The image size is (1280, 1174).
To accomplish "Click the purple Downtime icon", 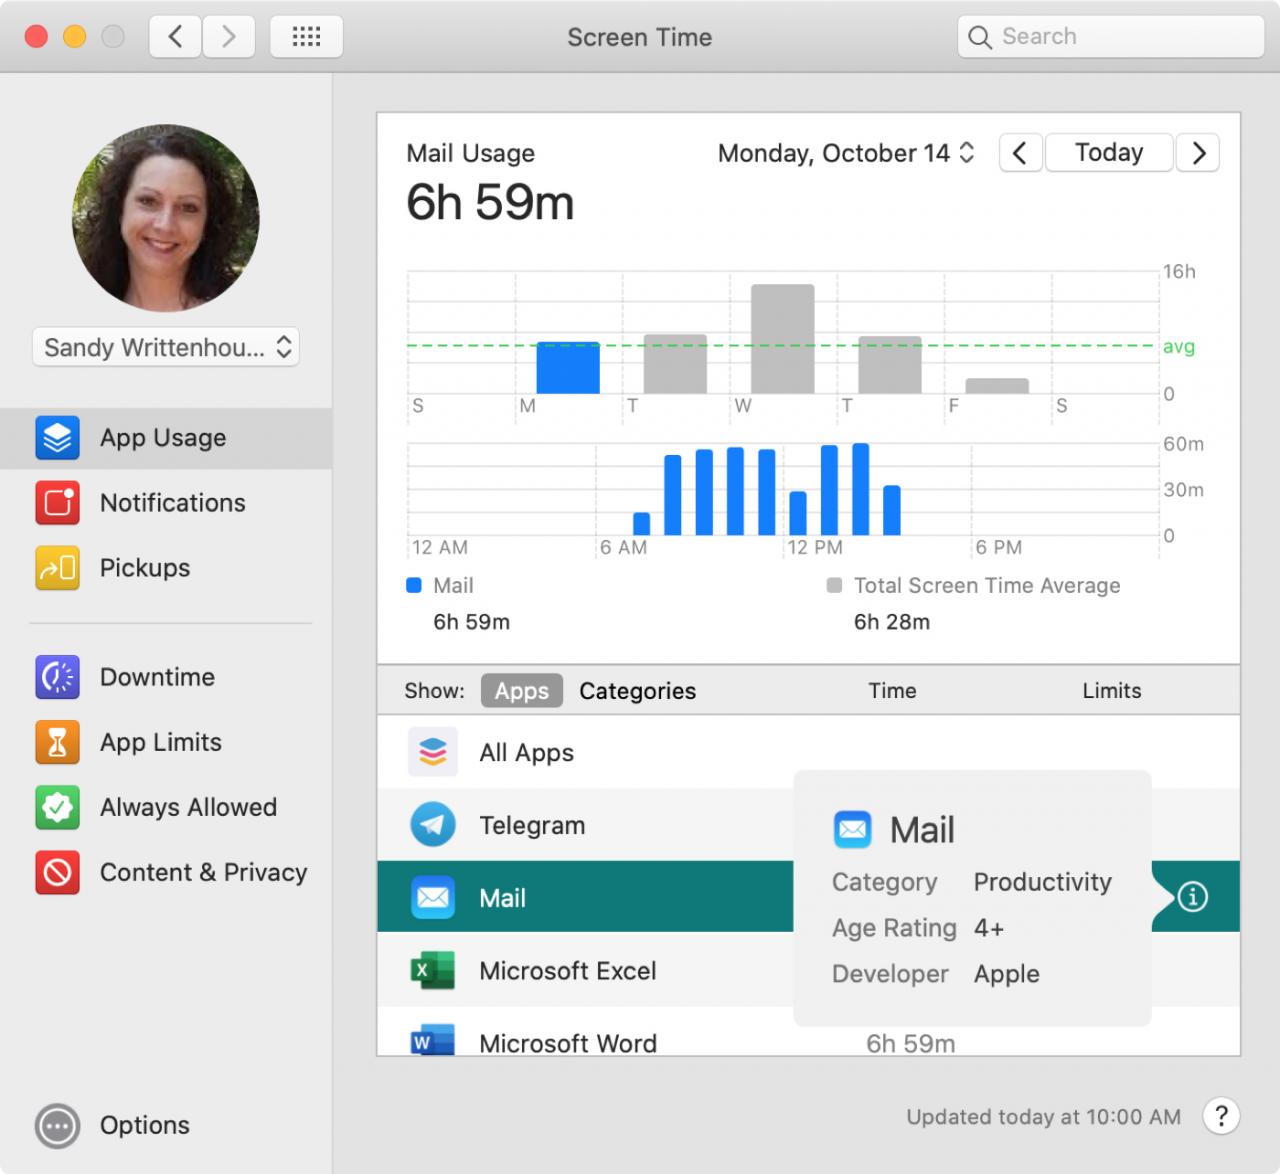I will [x=58, y=677].
